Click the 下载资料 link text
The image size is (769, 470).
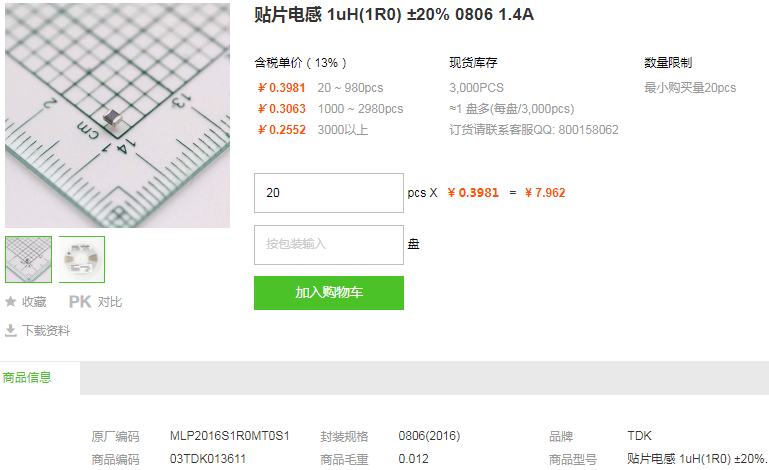tap(46, 330)
